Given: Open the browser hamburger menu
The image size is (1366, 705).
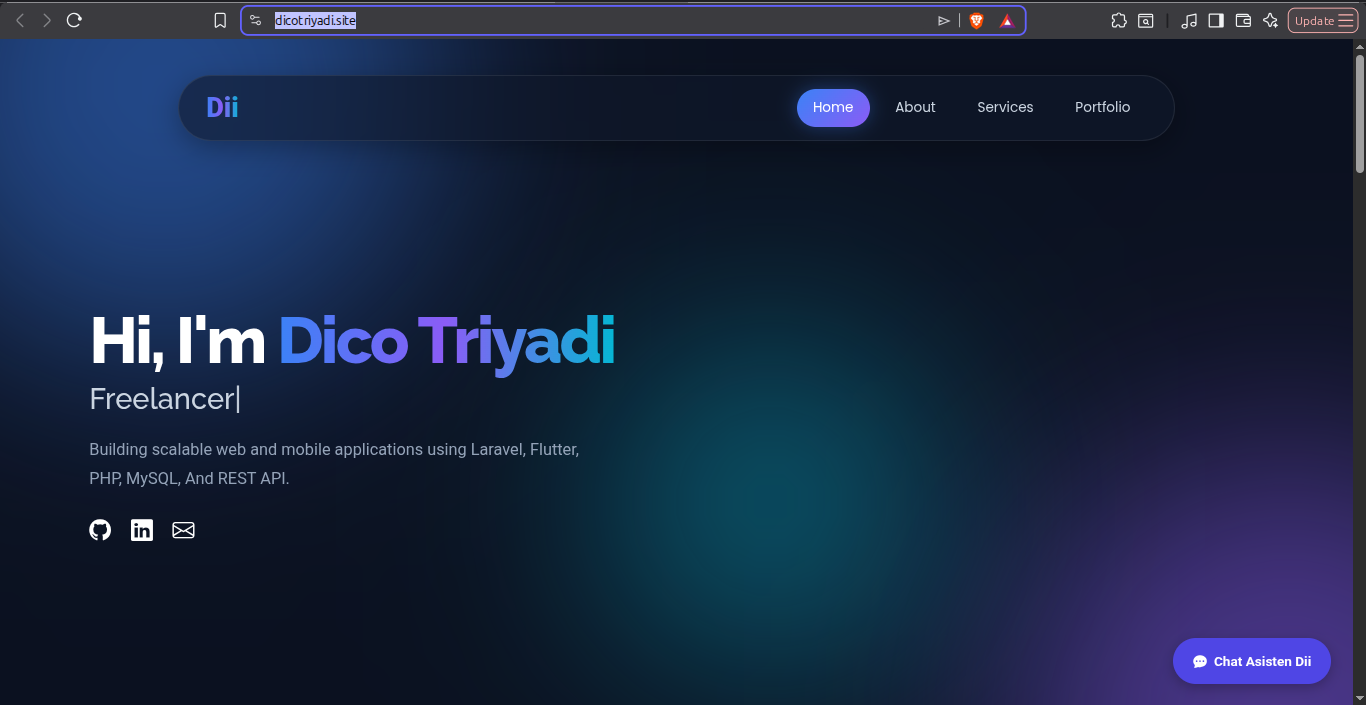Looking at the screenshot, I should 1345,20.
